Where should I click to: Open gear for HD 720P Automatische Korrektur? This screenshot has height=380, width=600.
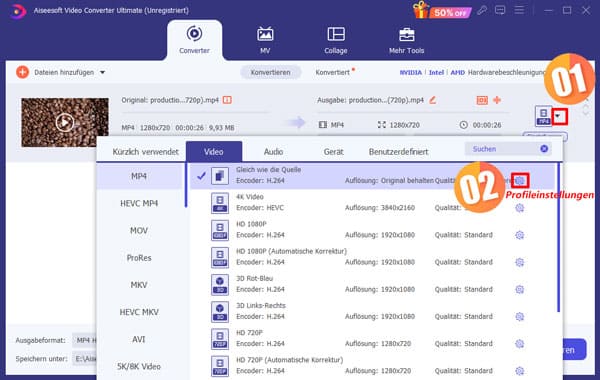pos(519,371)
